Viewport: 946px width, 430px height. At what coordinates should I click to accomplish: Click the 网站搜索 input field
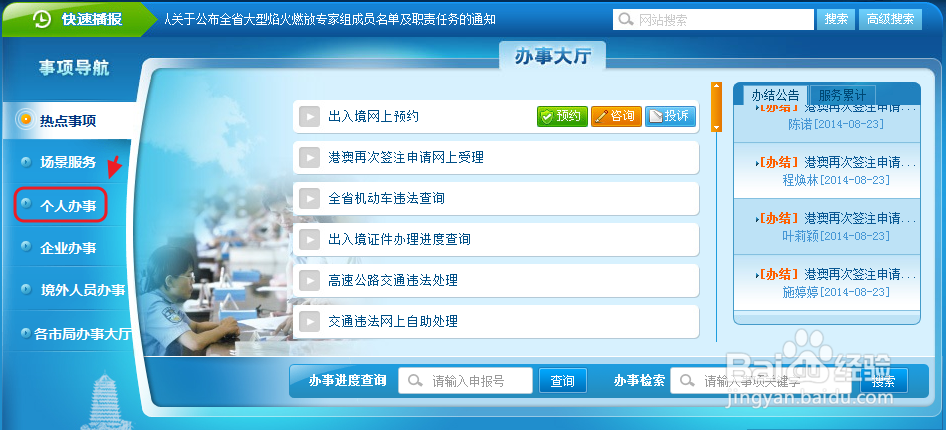[x=713, y=20]
